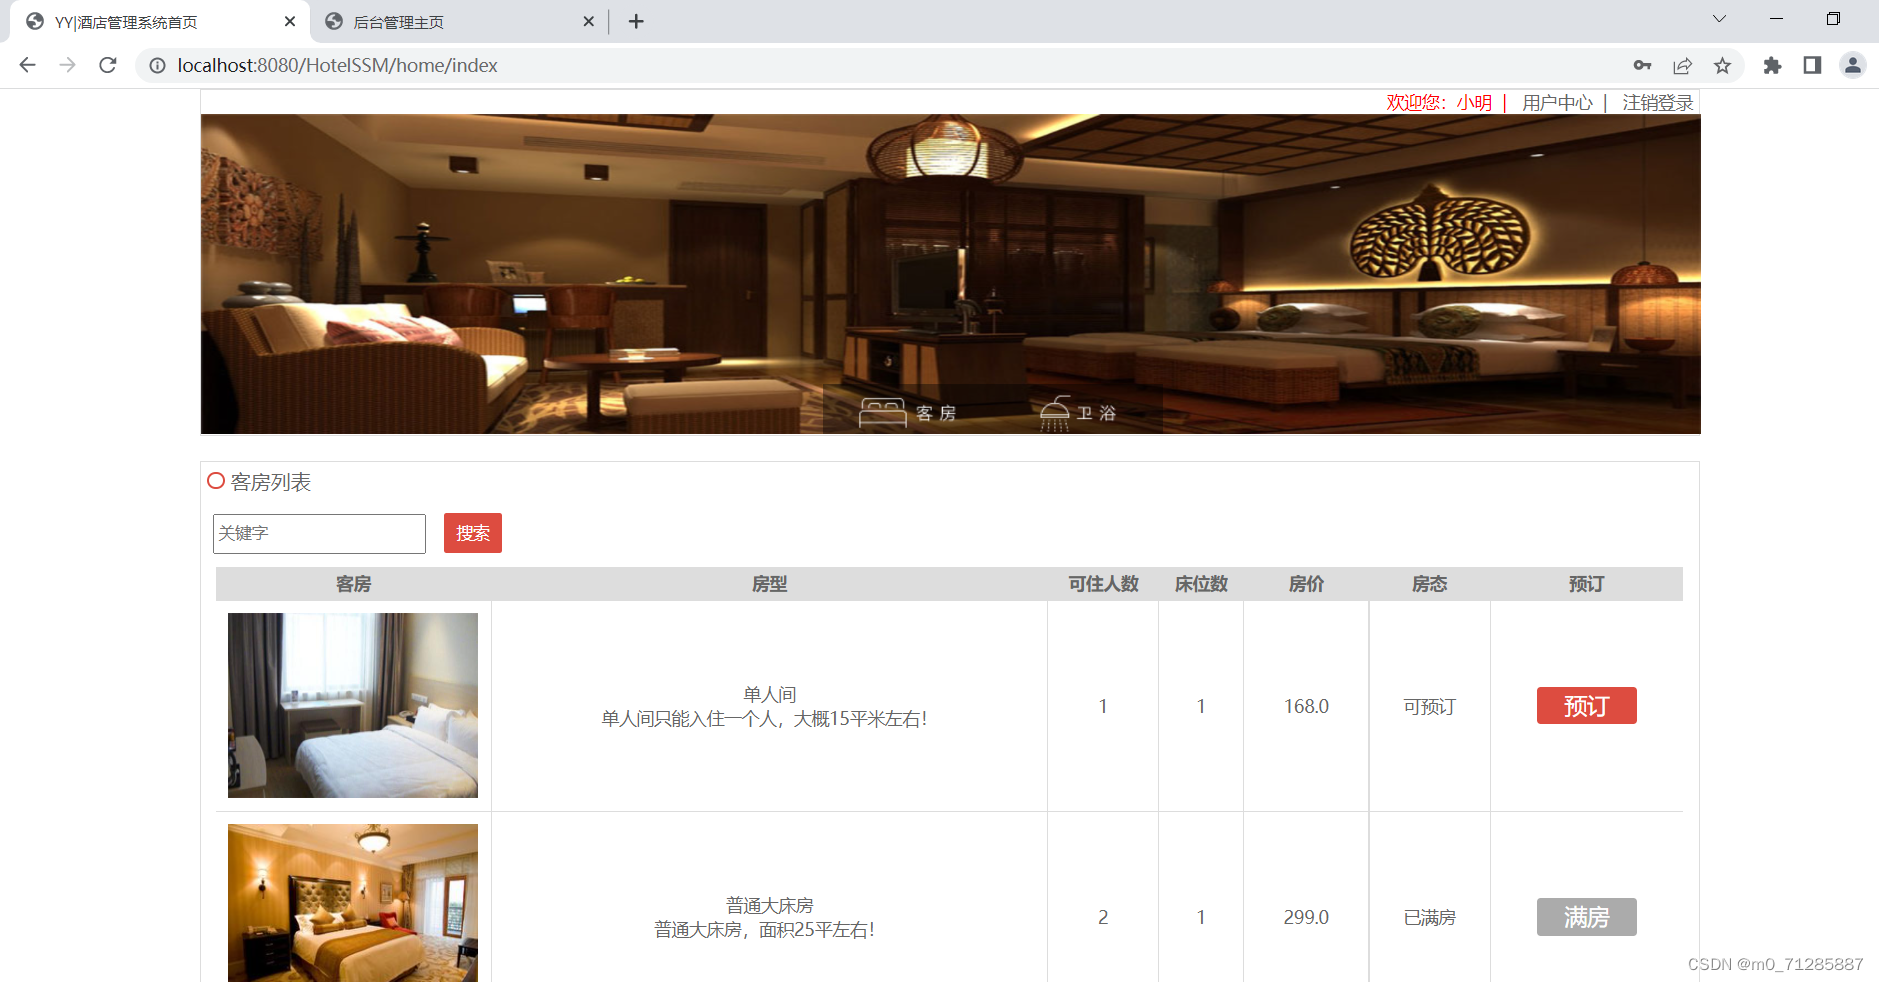Screen dimensions: 1879x982
Task: Click the 客房 bed icon on the banner
Action: (x=884, y=410)
